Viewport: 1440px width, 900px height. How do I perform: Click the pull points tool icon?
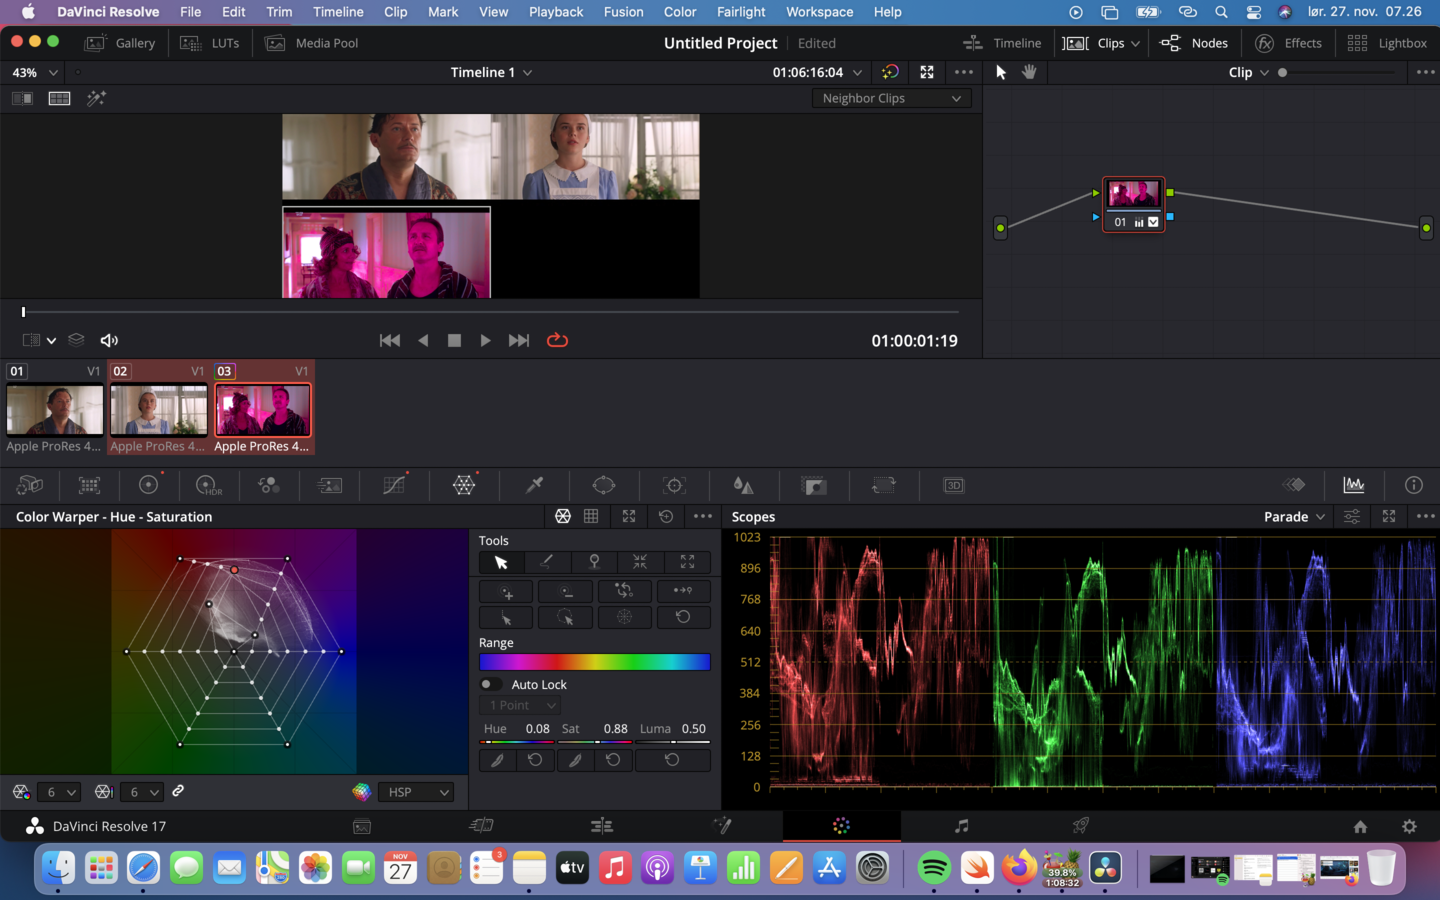coord(640,562)
